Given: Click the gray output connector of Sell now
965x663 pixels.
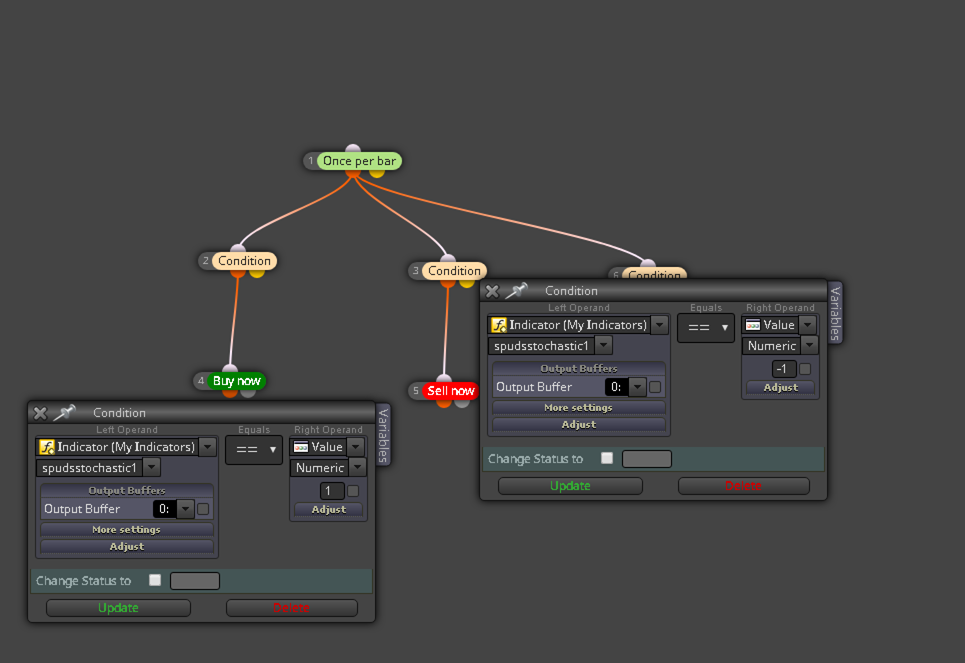Looking at the screenshot, I should pyautogui.click(x=462, y=403).
